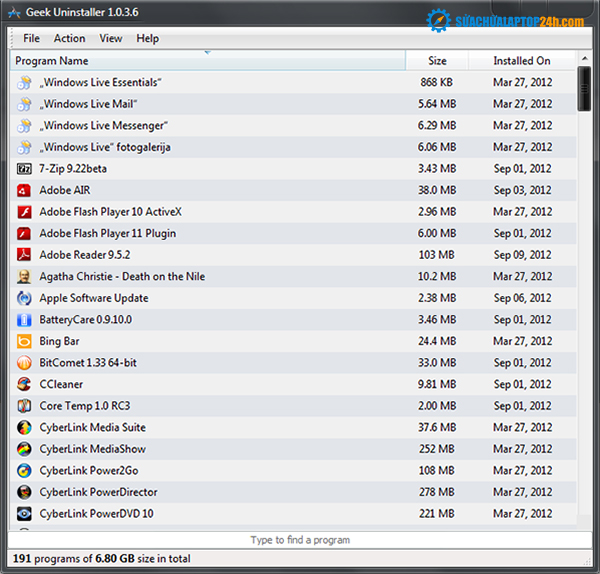Click the BatteryCare icon

(24, 320)
